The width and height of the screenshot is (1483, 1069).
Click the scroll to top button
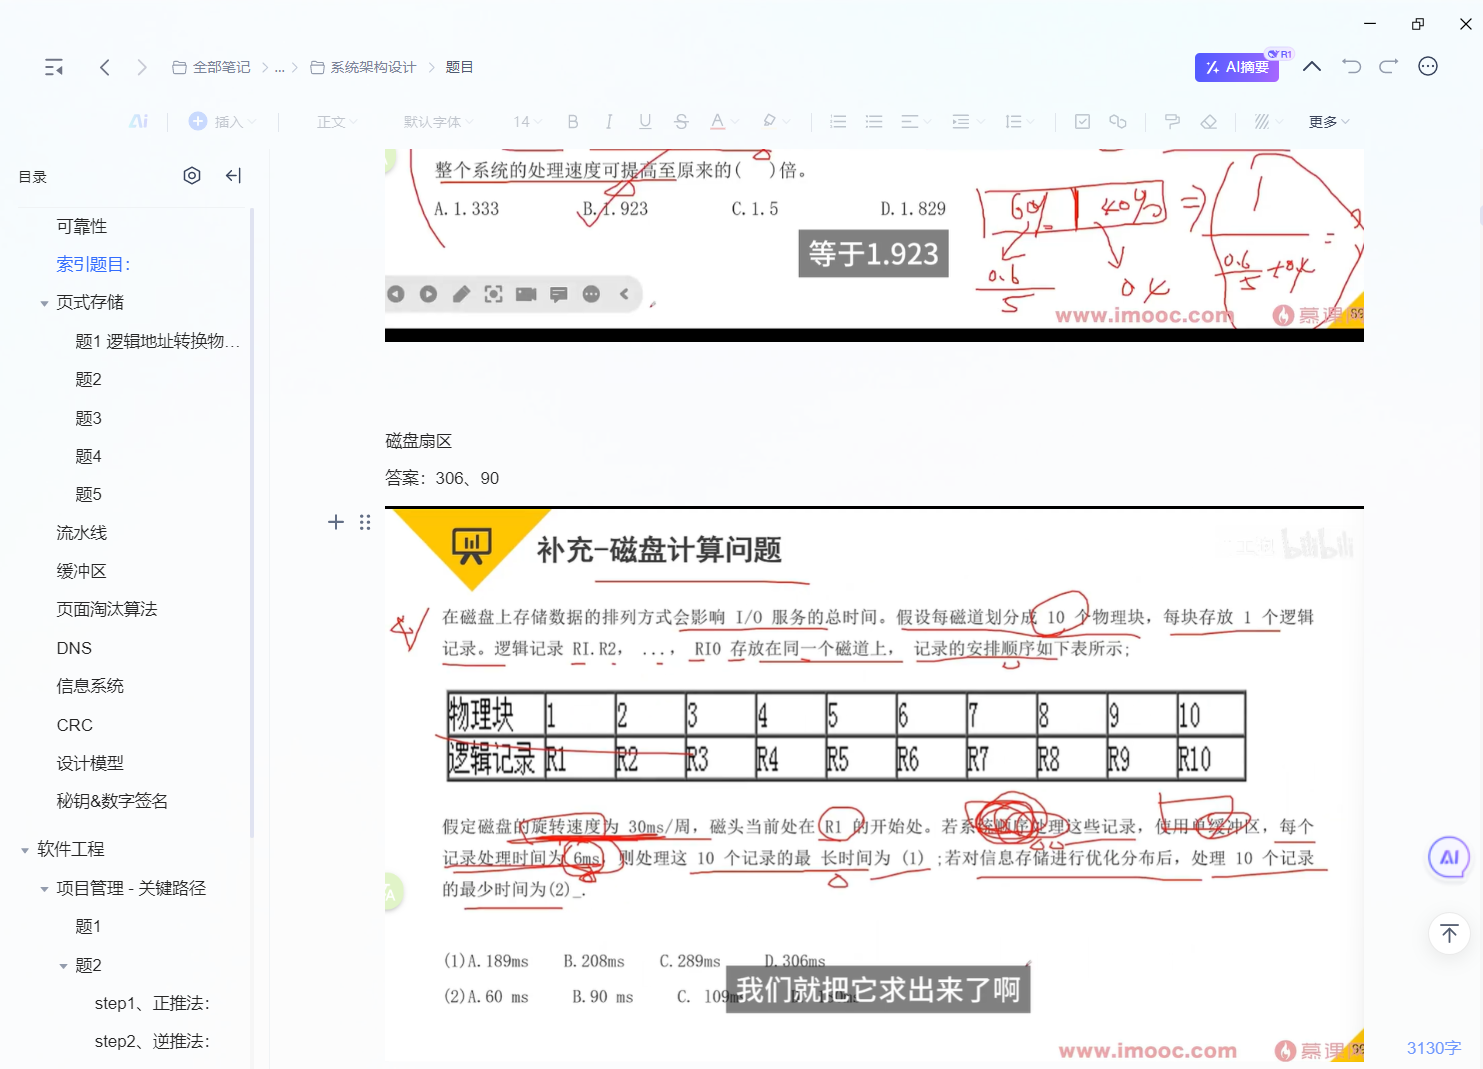[1449, 934]
